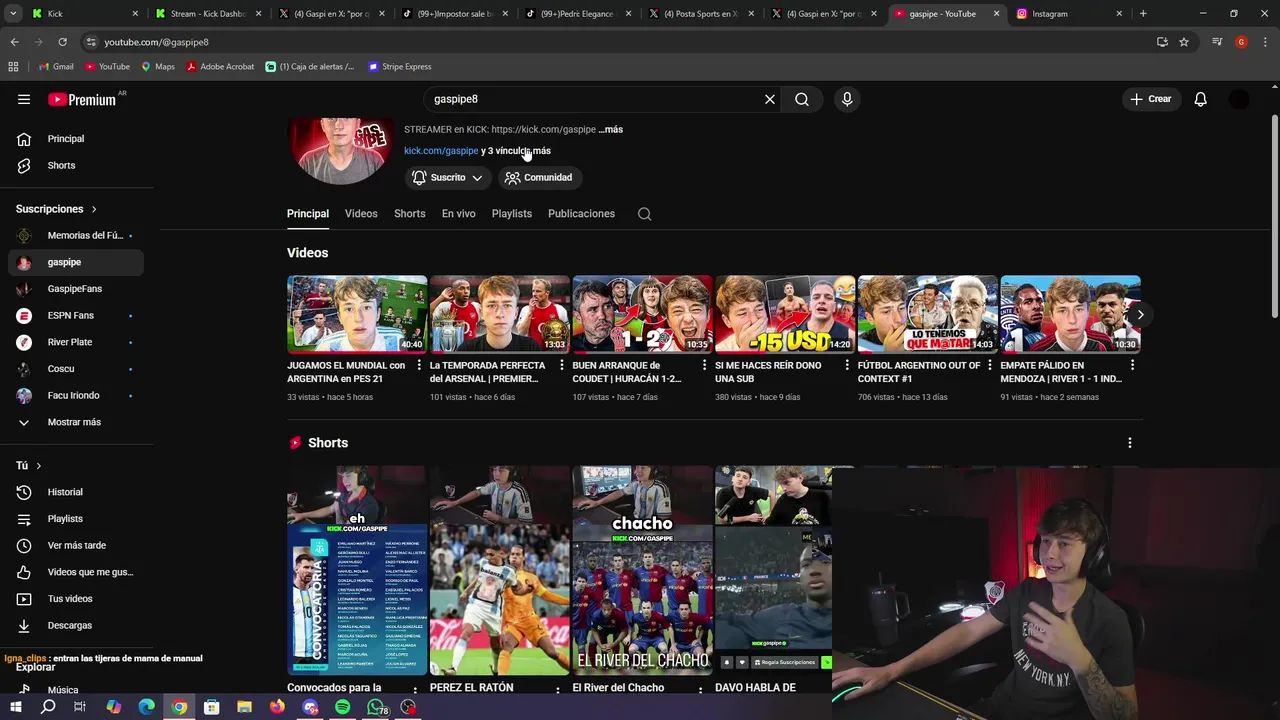This screenshot has width=1280, height=720.
Task: Switch to the channel Videos tab
Action: pos(361,214)
